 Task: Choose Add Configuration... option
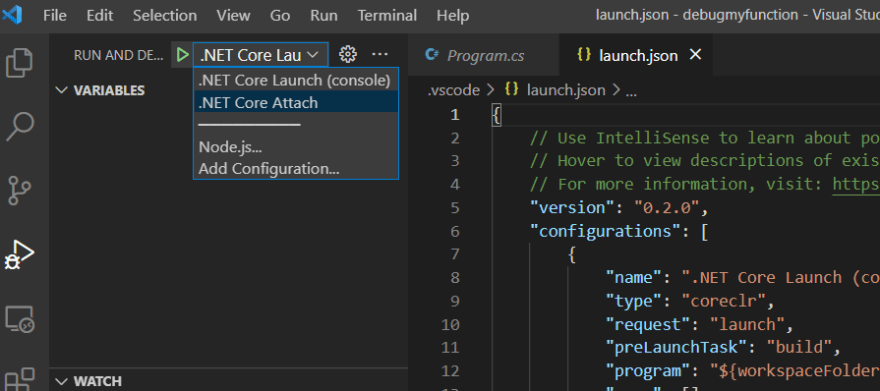(x=295, y=169)
